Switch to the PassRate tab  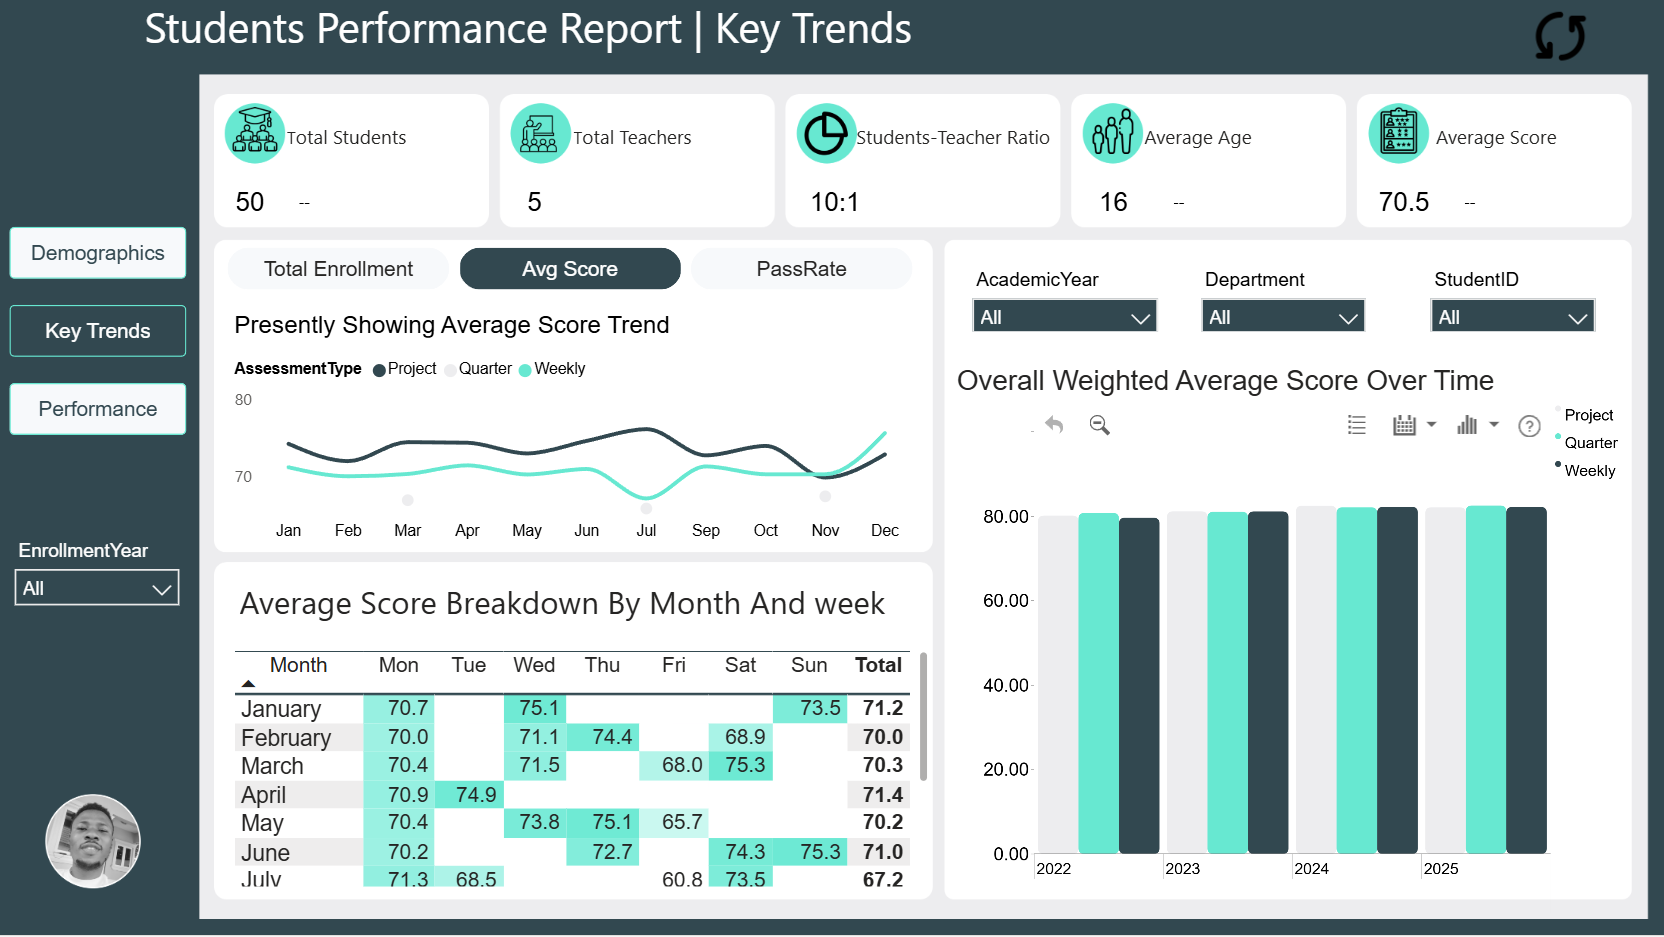click(801, 269)
